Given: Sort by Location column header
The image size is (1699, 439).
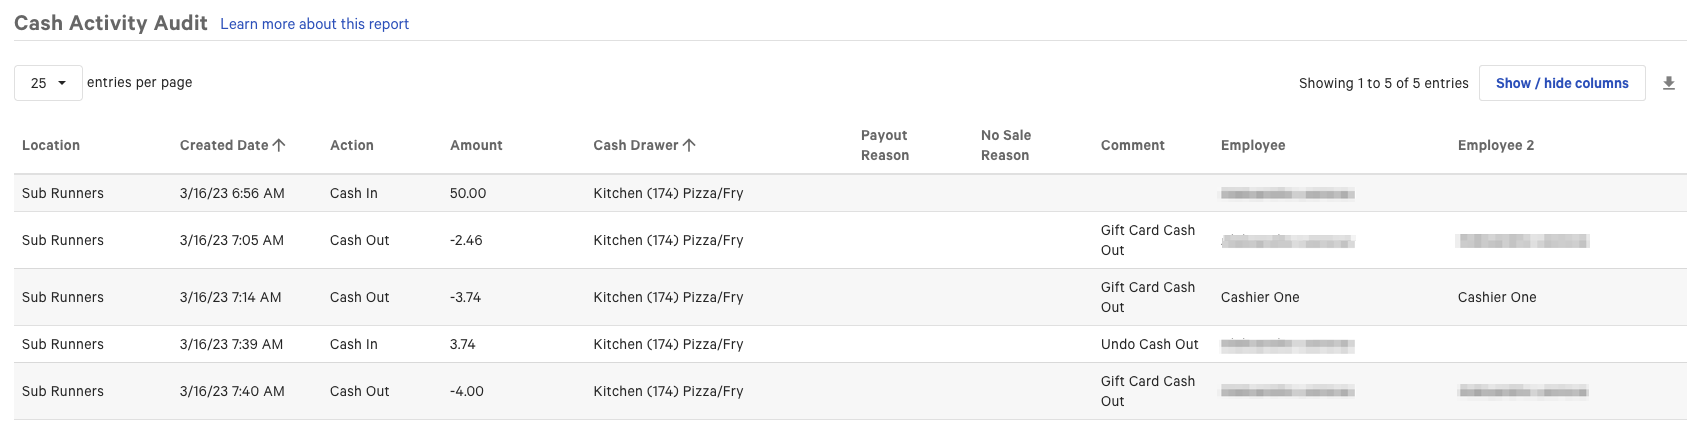Looking at the screenshot, I should click(51, 146).
